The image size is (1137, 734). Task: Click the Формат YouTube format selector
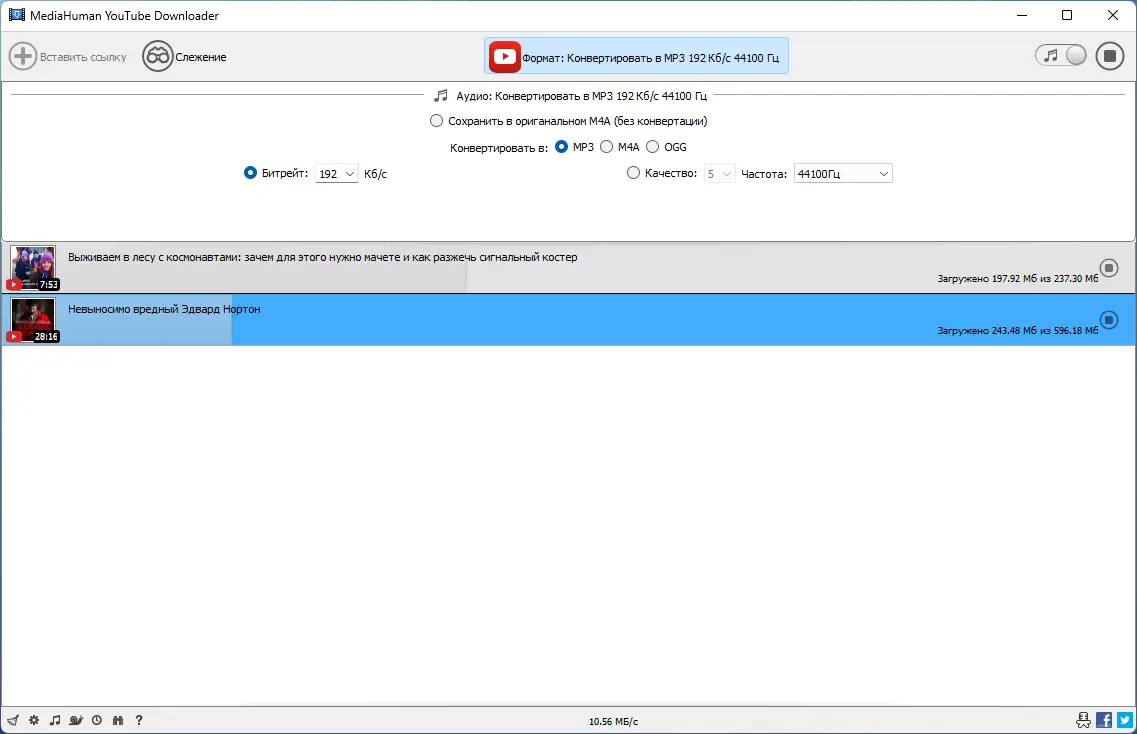pos(636,57)
